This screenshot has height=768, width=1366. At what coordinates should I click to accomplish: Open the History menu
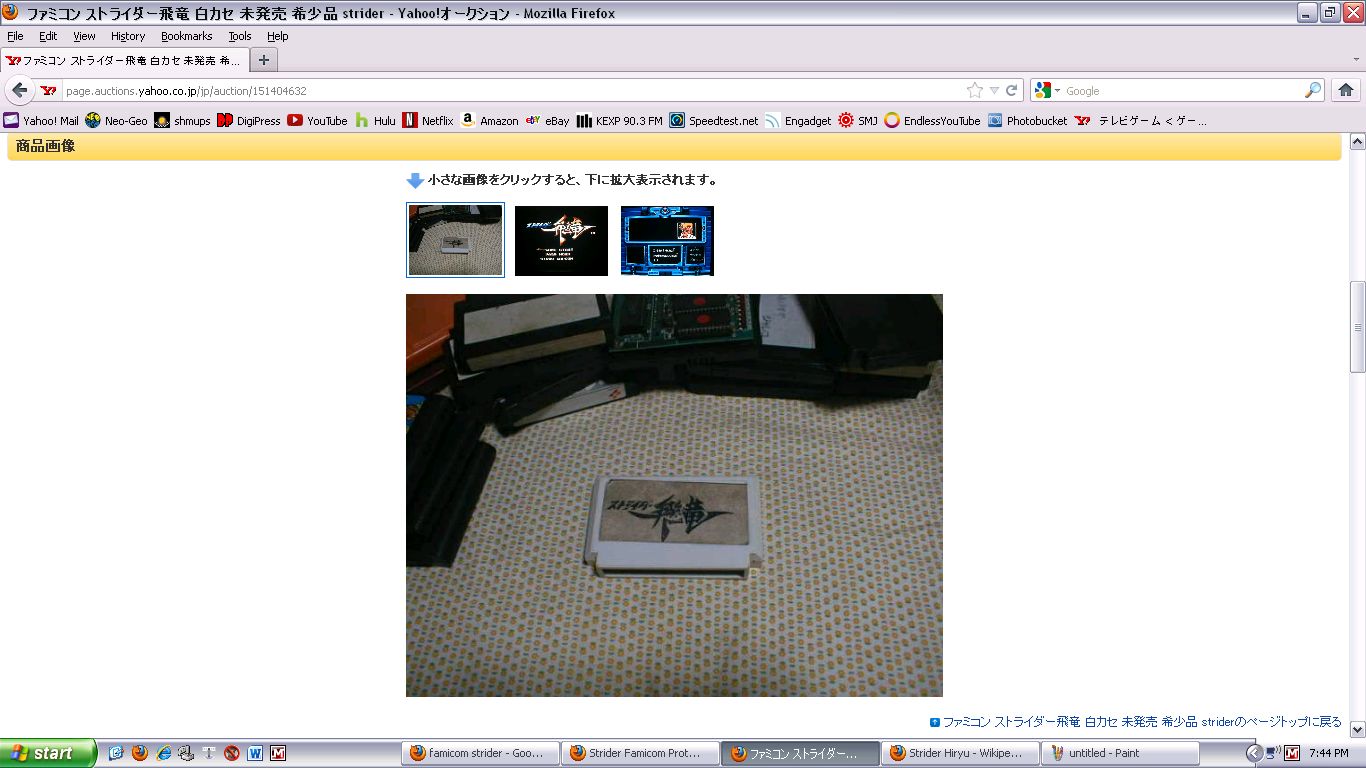pyautogui.click(x=128, y=36)
